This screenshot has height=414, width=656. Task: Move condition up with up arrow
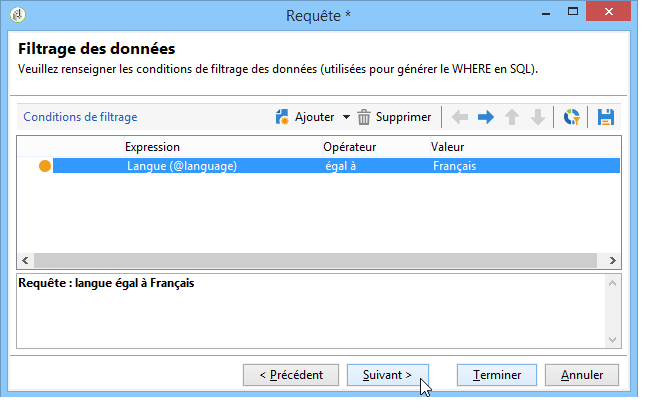[512, 117]
